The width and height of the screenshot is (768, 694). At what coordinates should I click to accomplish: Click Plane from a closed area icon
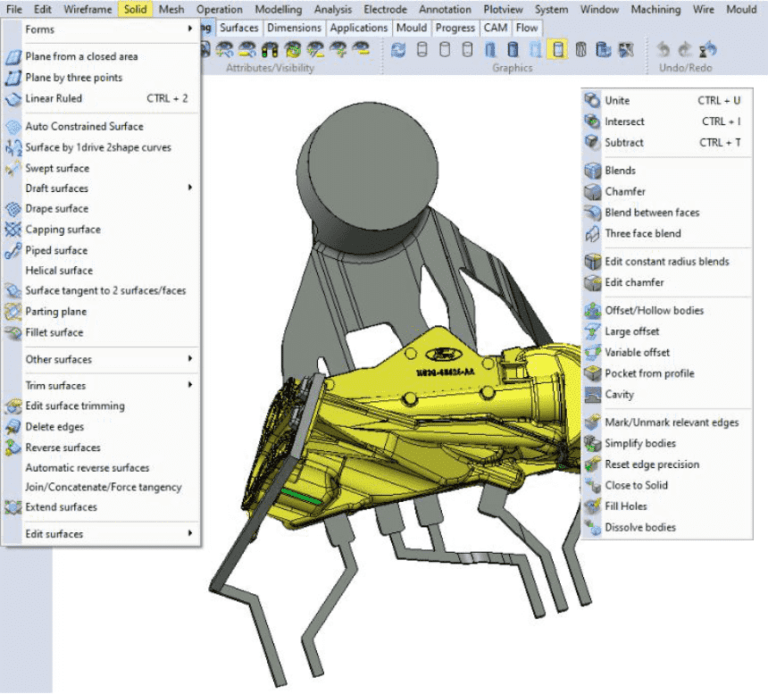click(13, 57)
